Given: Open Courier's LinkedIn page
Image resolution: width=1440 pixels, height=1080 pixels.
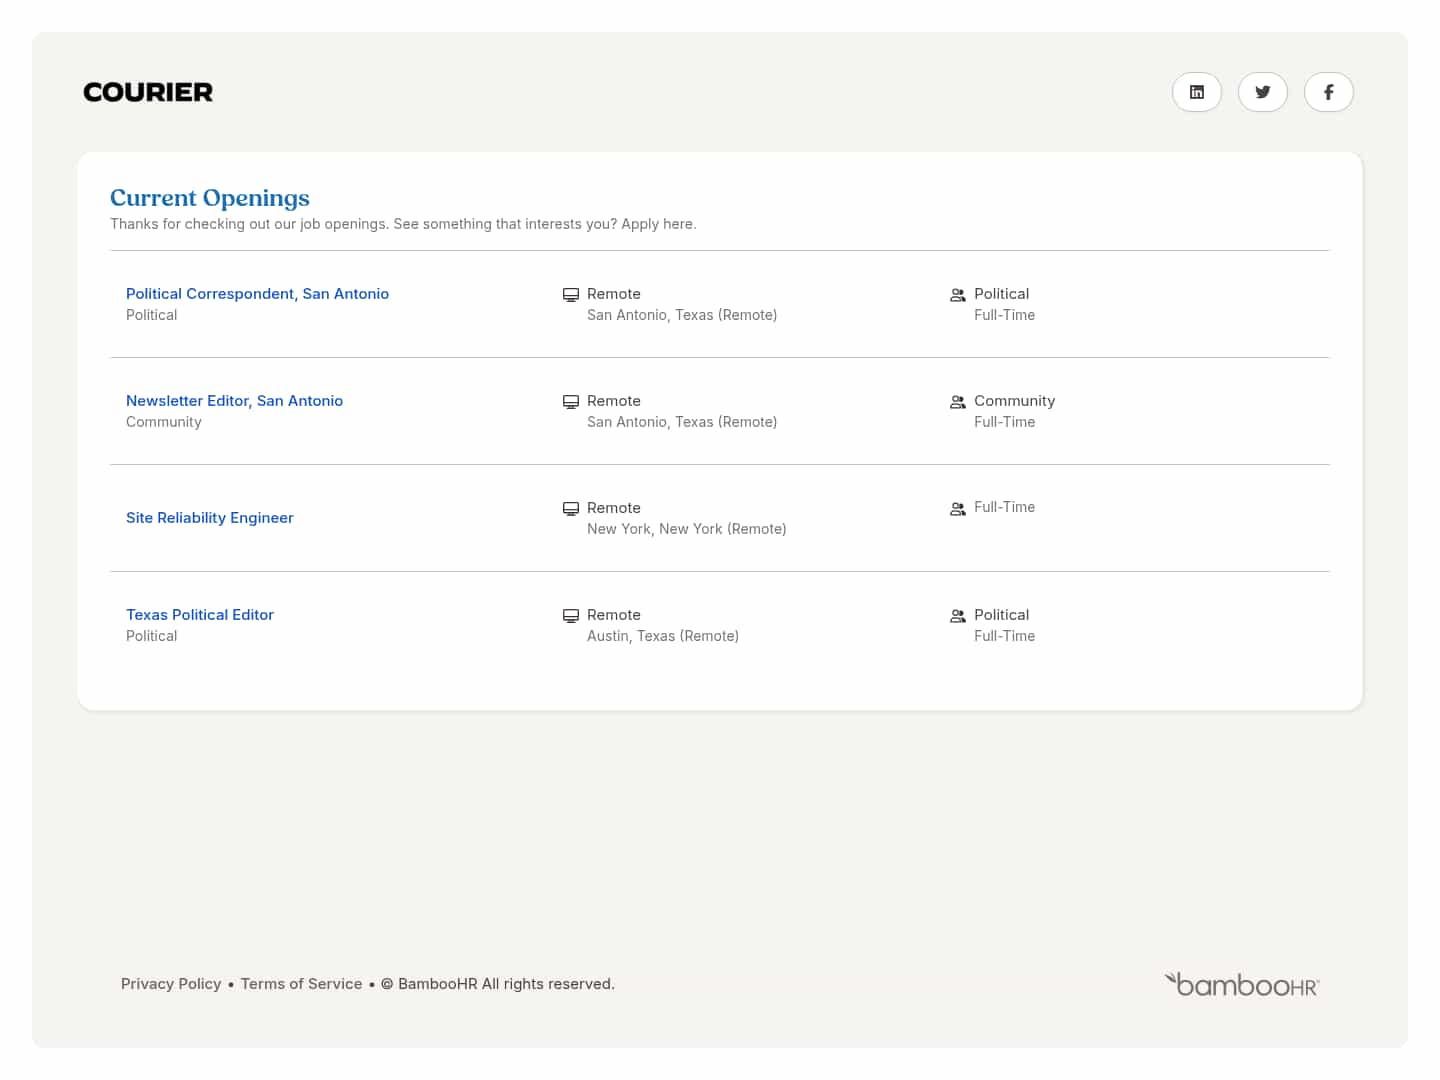Looking at the screenshot, I should click(1196, 92).
